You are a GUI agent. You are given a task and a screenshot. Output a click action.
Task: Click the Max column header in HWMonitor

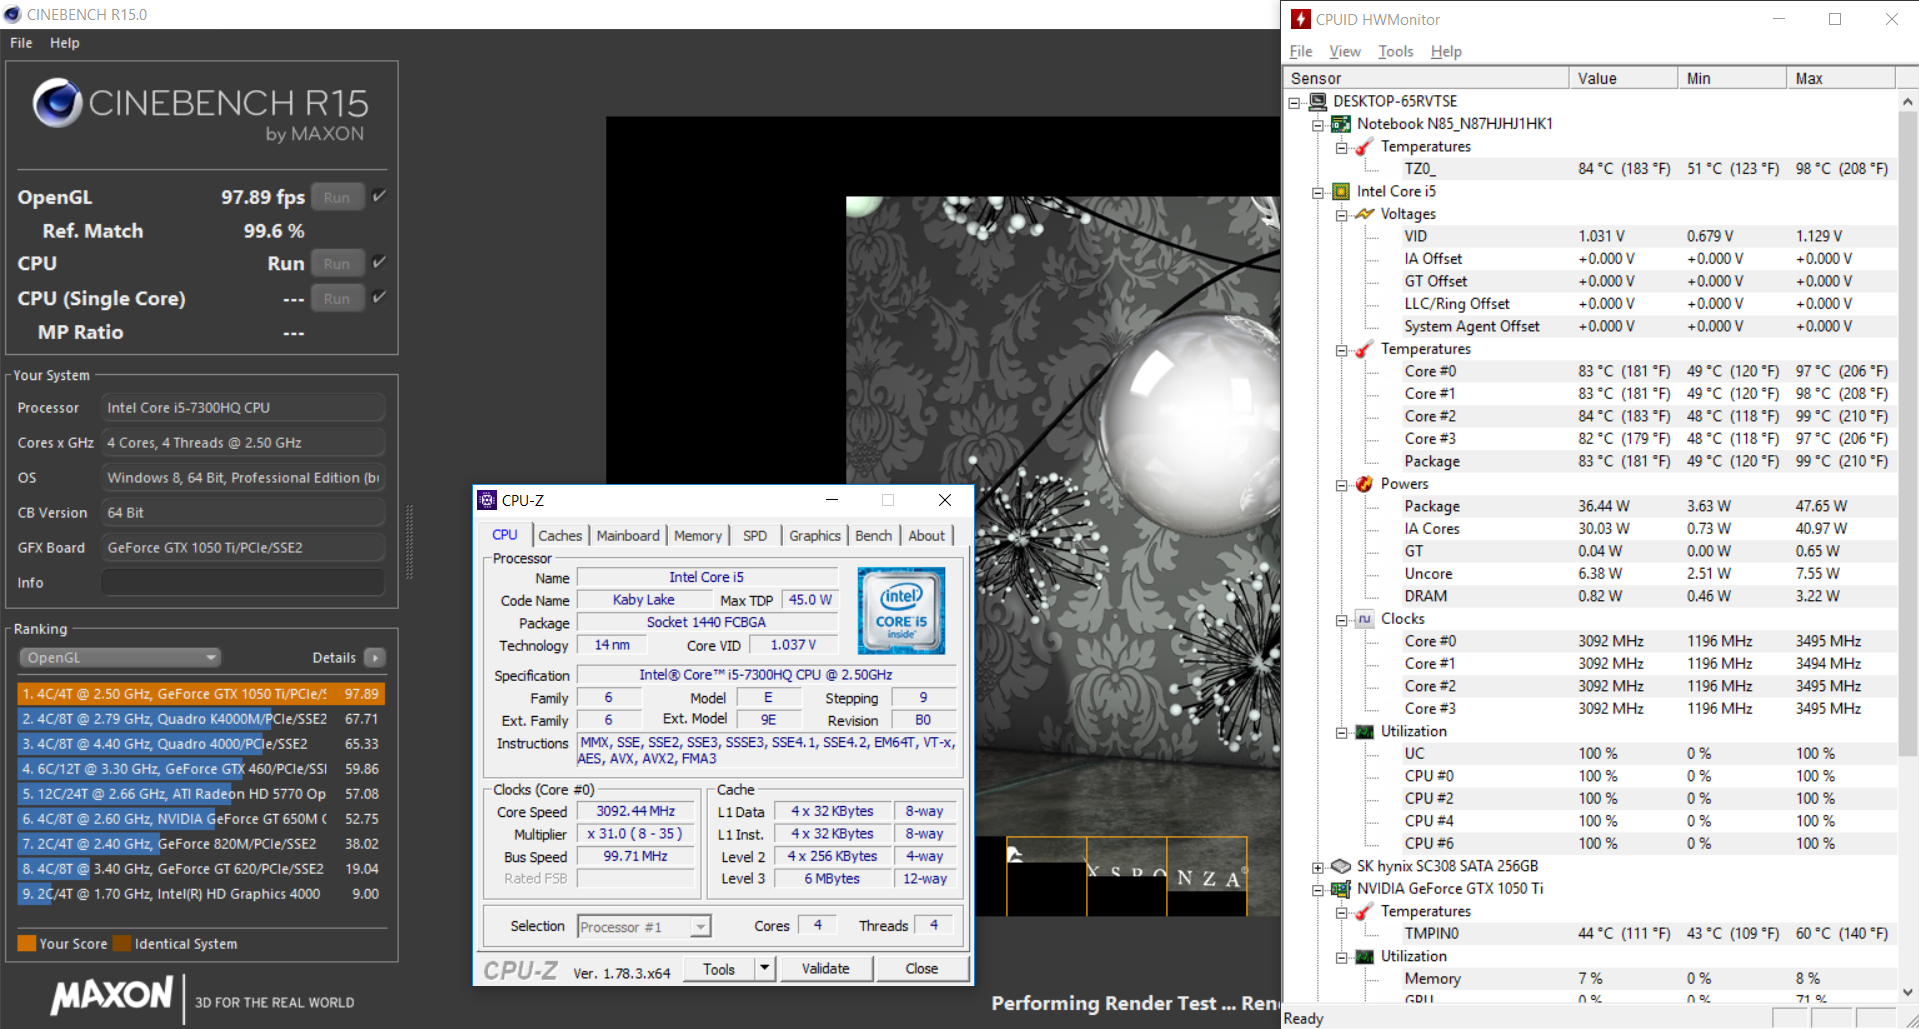tap(1840, 78)
